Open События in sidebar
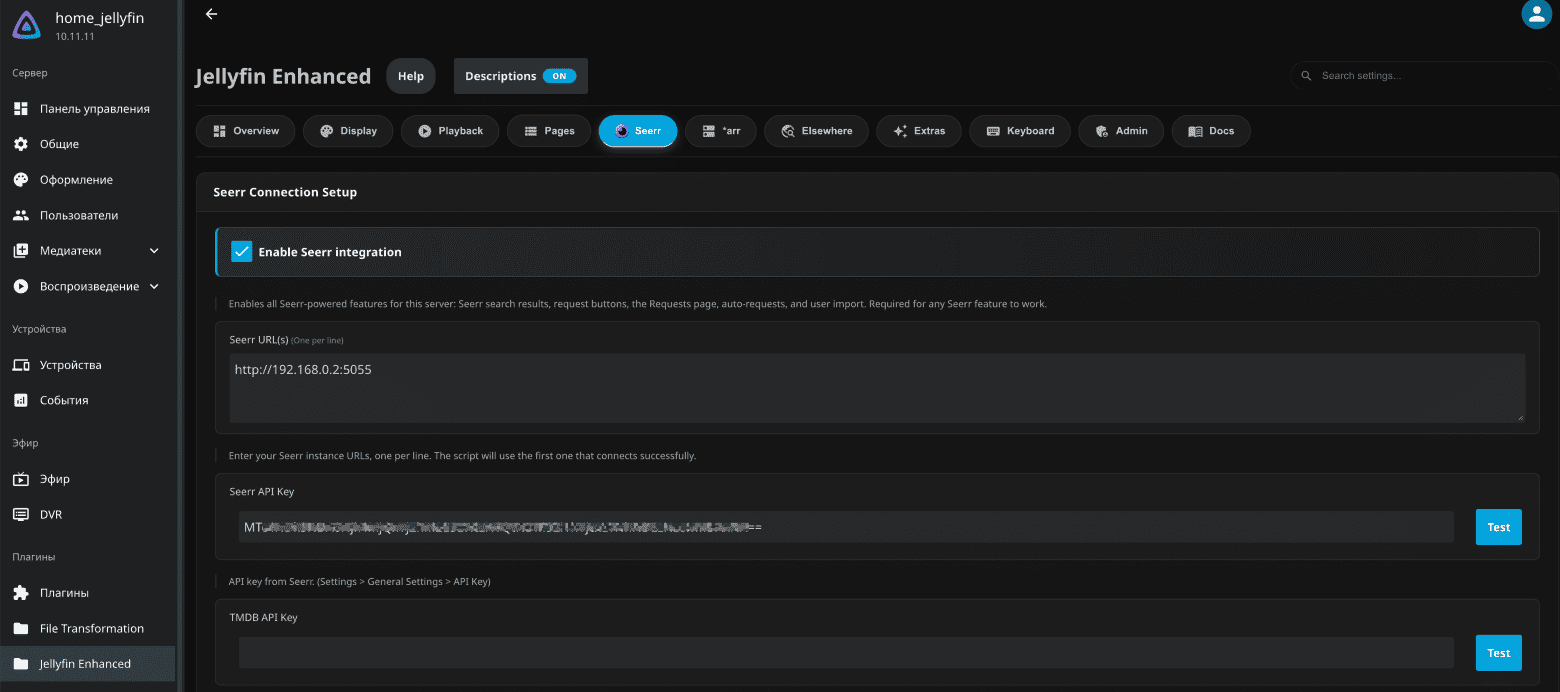 click(x=88, y=400)
